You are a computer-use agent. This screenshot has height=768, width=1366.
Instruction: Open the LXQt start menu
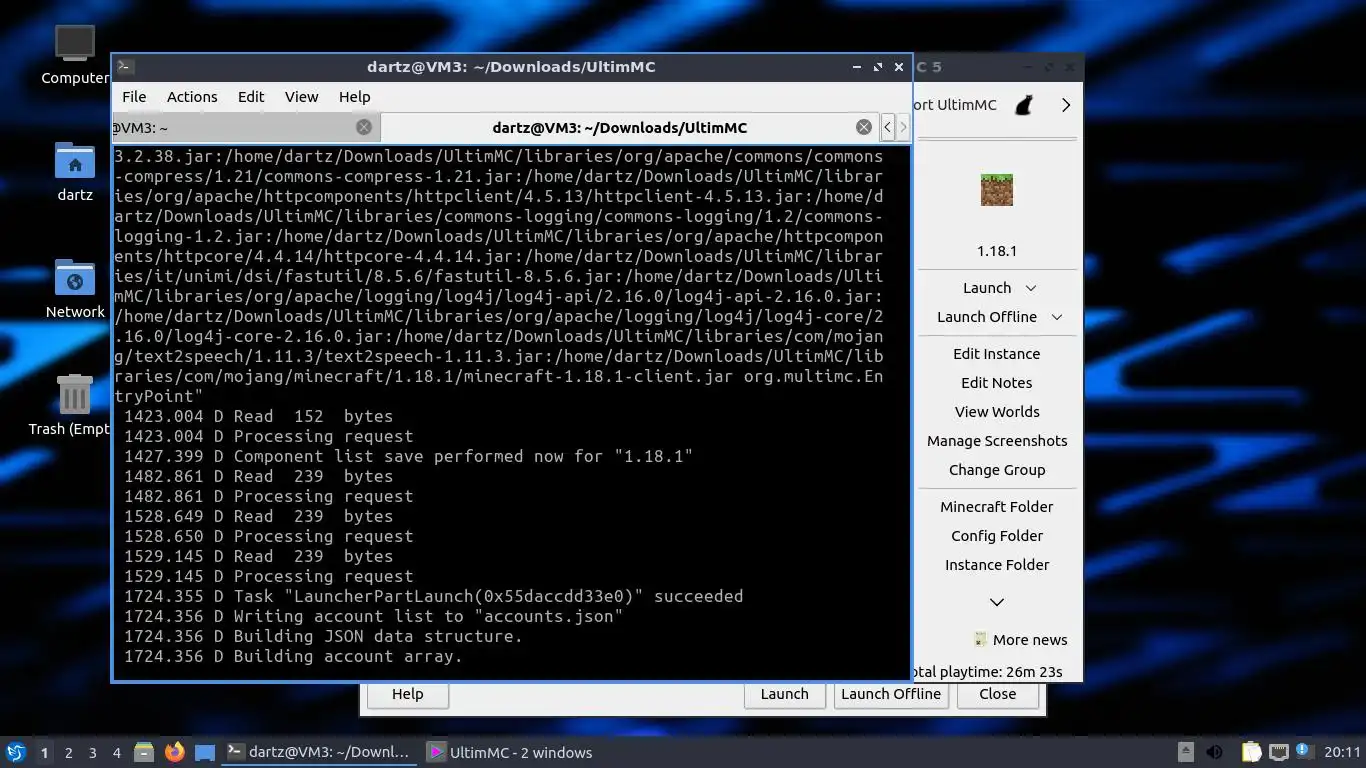[x=15, y=752]
